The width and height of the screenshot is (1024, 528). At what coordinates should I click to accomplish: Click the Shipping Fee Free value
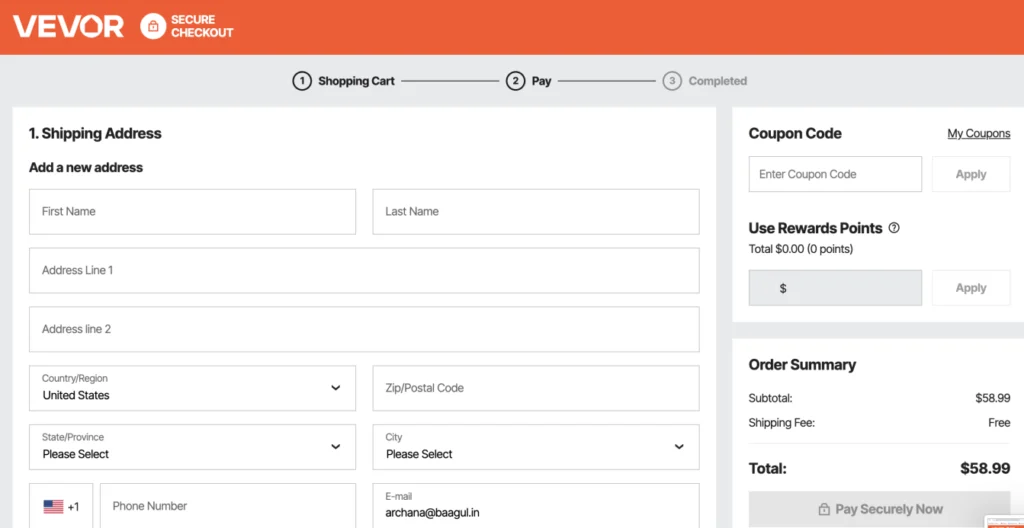[x=999, y=423]
